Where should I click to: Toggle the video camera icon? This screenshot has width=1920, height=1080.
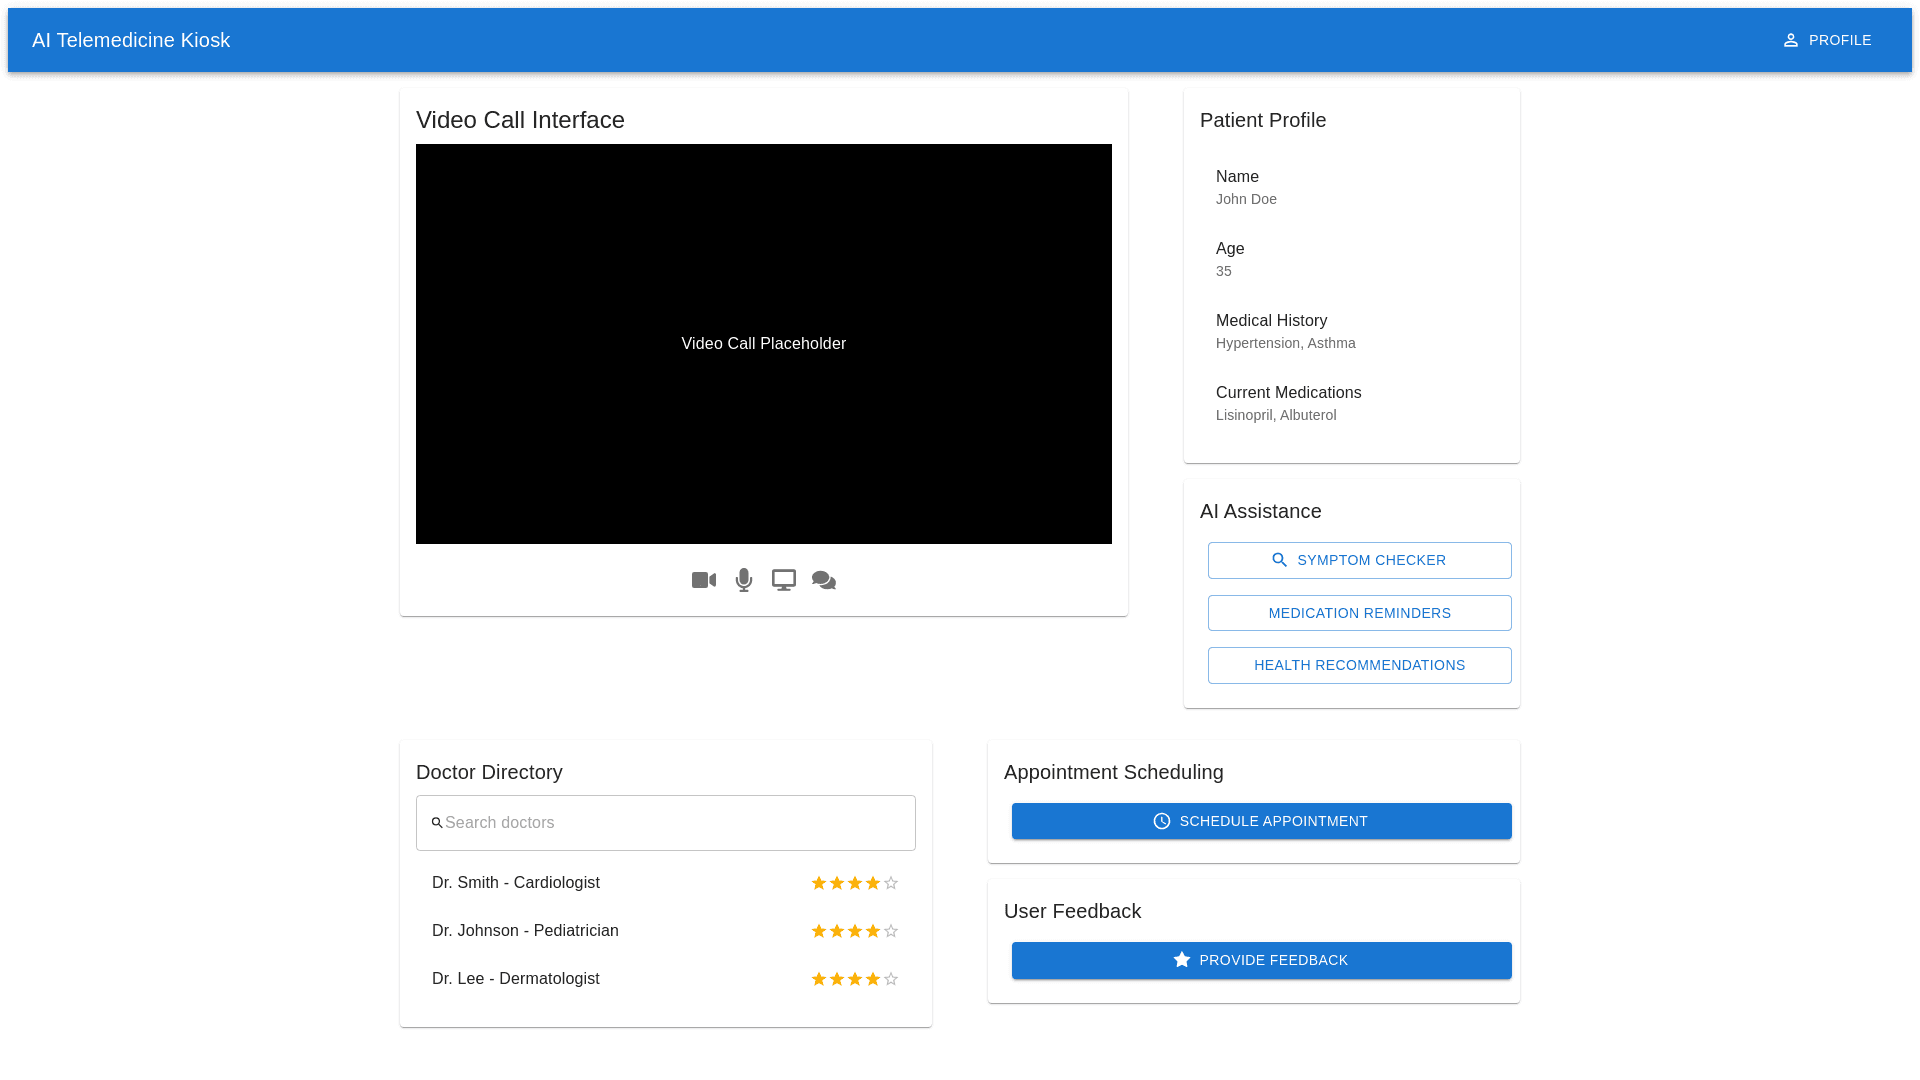(x=704, y=580)
